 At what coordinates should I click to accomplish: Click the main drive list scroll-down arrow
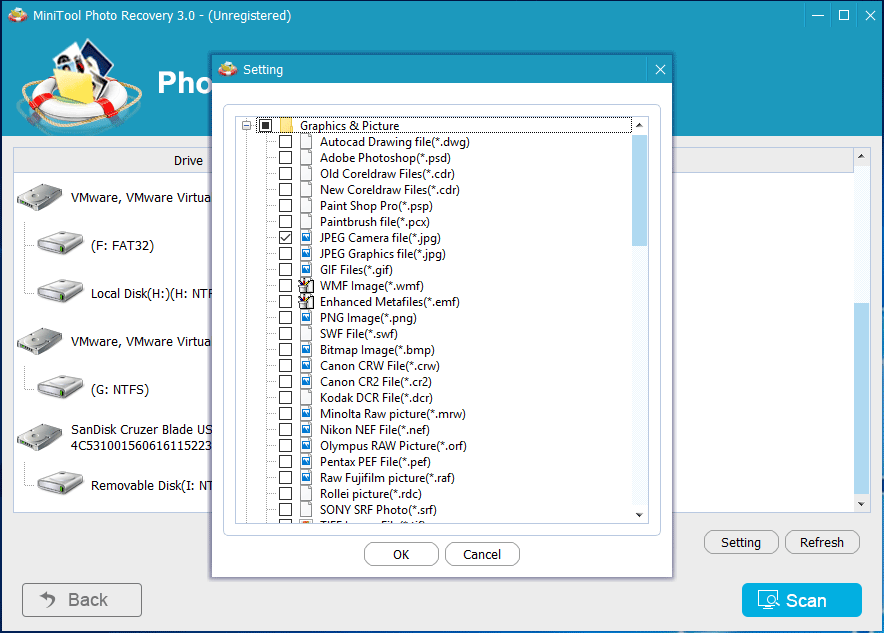(861, 504)
